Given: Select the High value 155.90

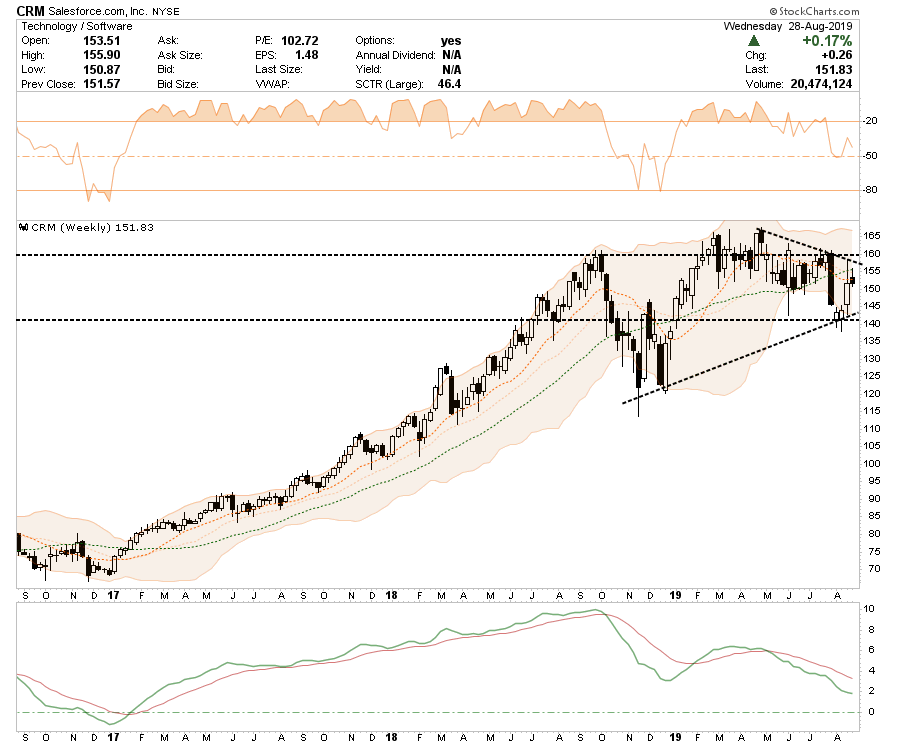Looking at the screenshot, I should pyautogui.click(x=102, y=55).
